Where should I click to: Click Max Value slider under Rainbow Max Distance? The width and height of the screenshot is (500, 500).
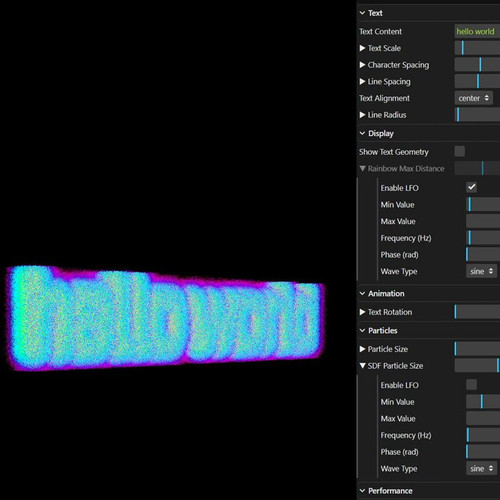(483, 221)
